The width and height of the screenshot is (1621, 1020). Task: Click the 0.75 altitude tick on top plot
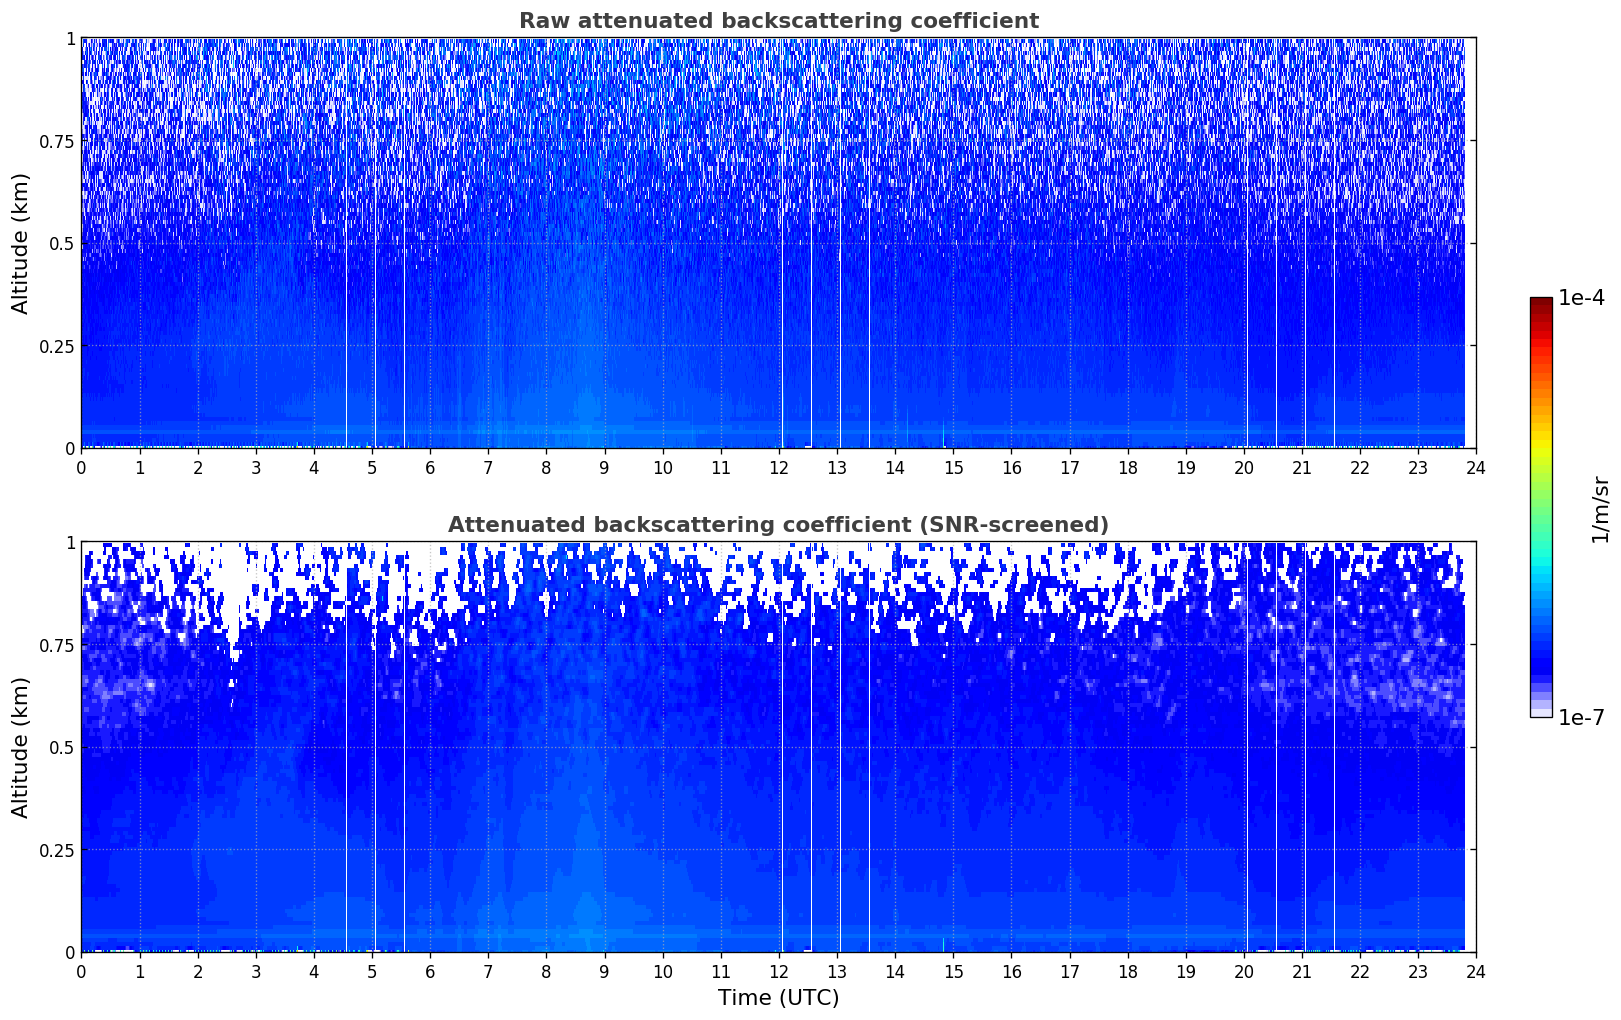[x=57, y=141]
